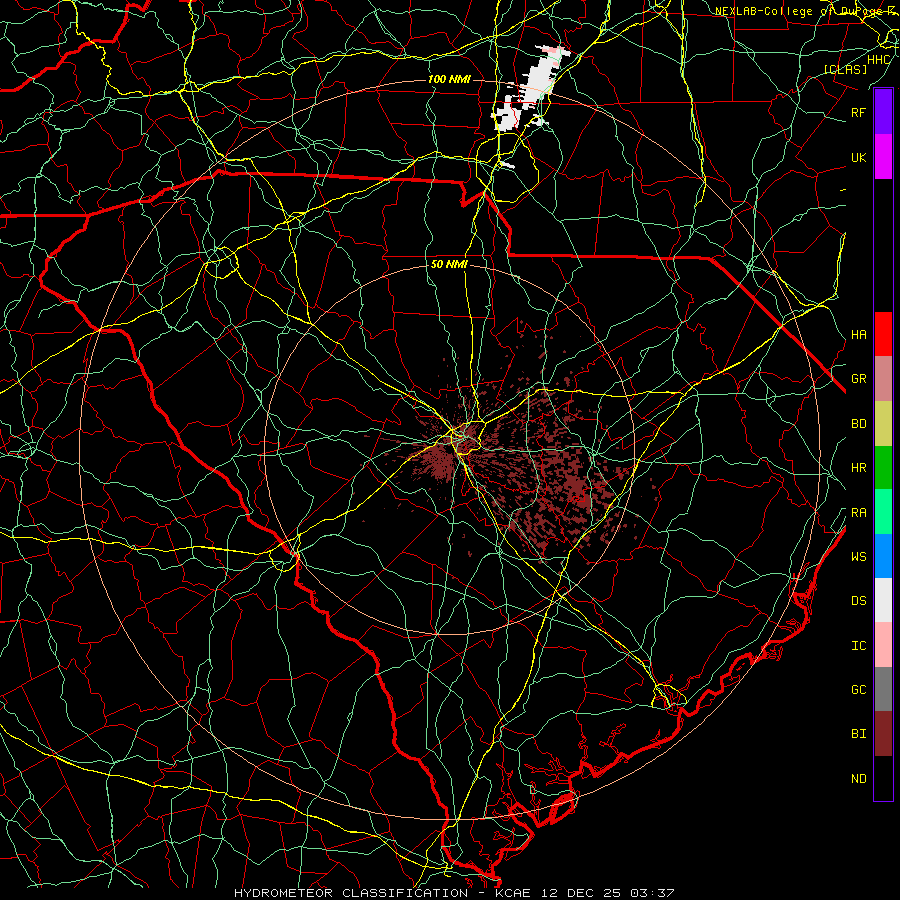This screenshot has width=900, height=900.
Task: Select the BD yellow-olive legend swatch
Action: (883, 424)
